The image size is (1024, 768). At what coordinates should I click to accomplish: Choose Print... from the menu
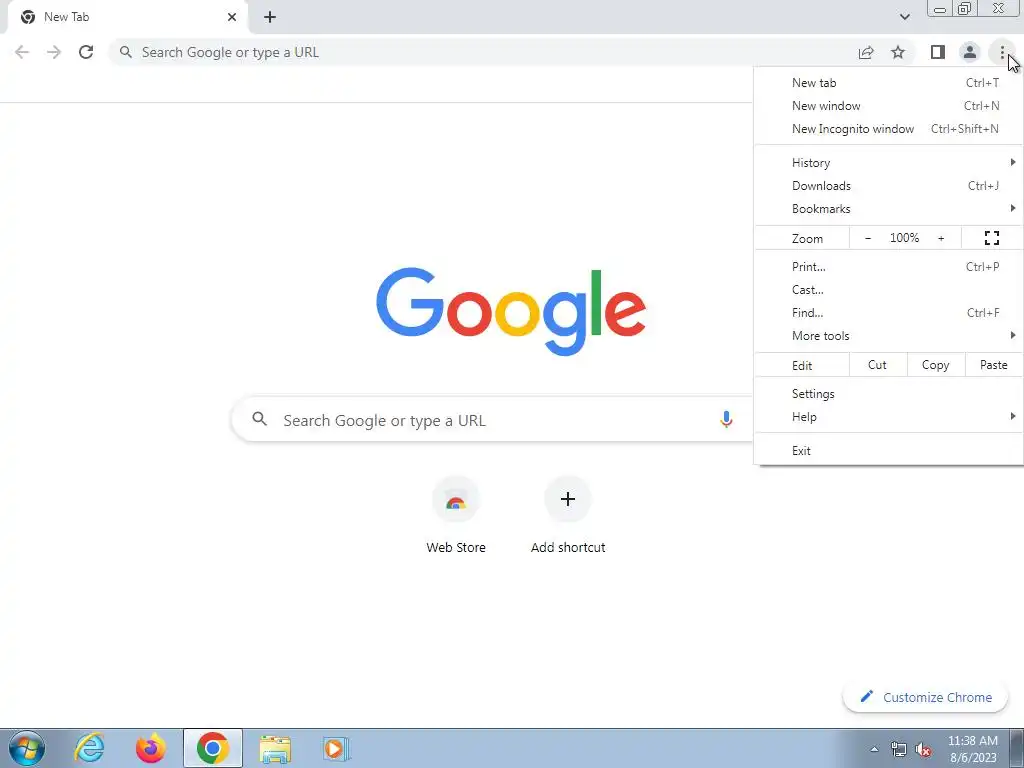click(x=888, y=266)
